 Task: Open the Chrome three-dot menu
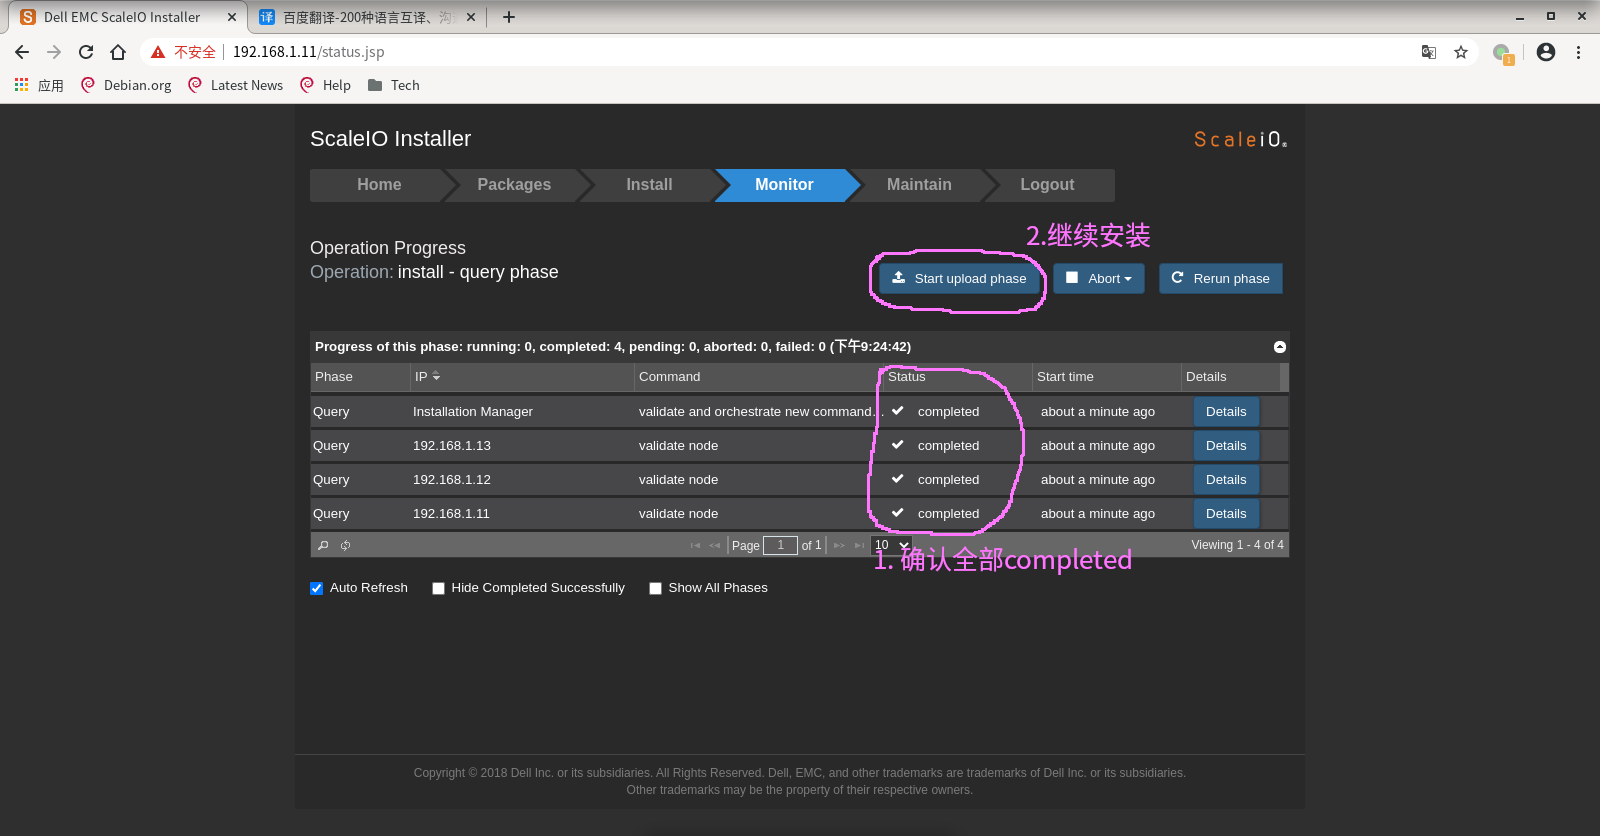pos(1578,52)
